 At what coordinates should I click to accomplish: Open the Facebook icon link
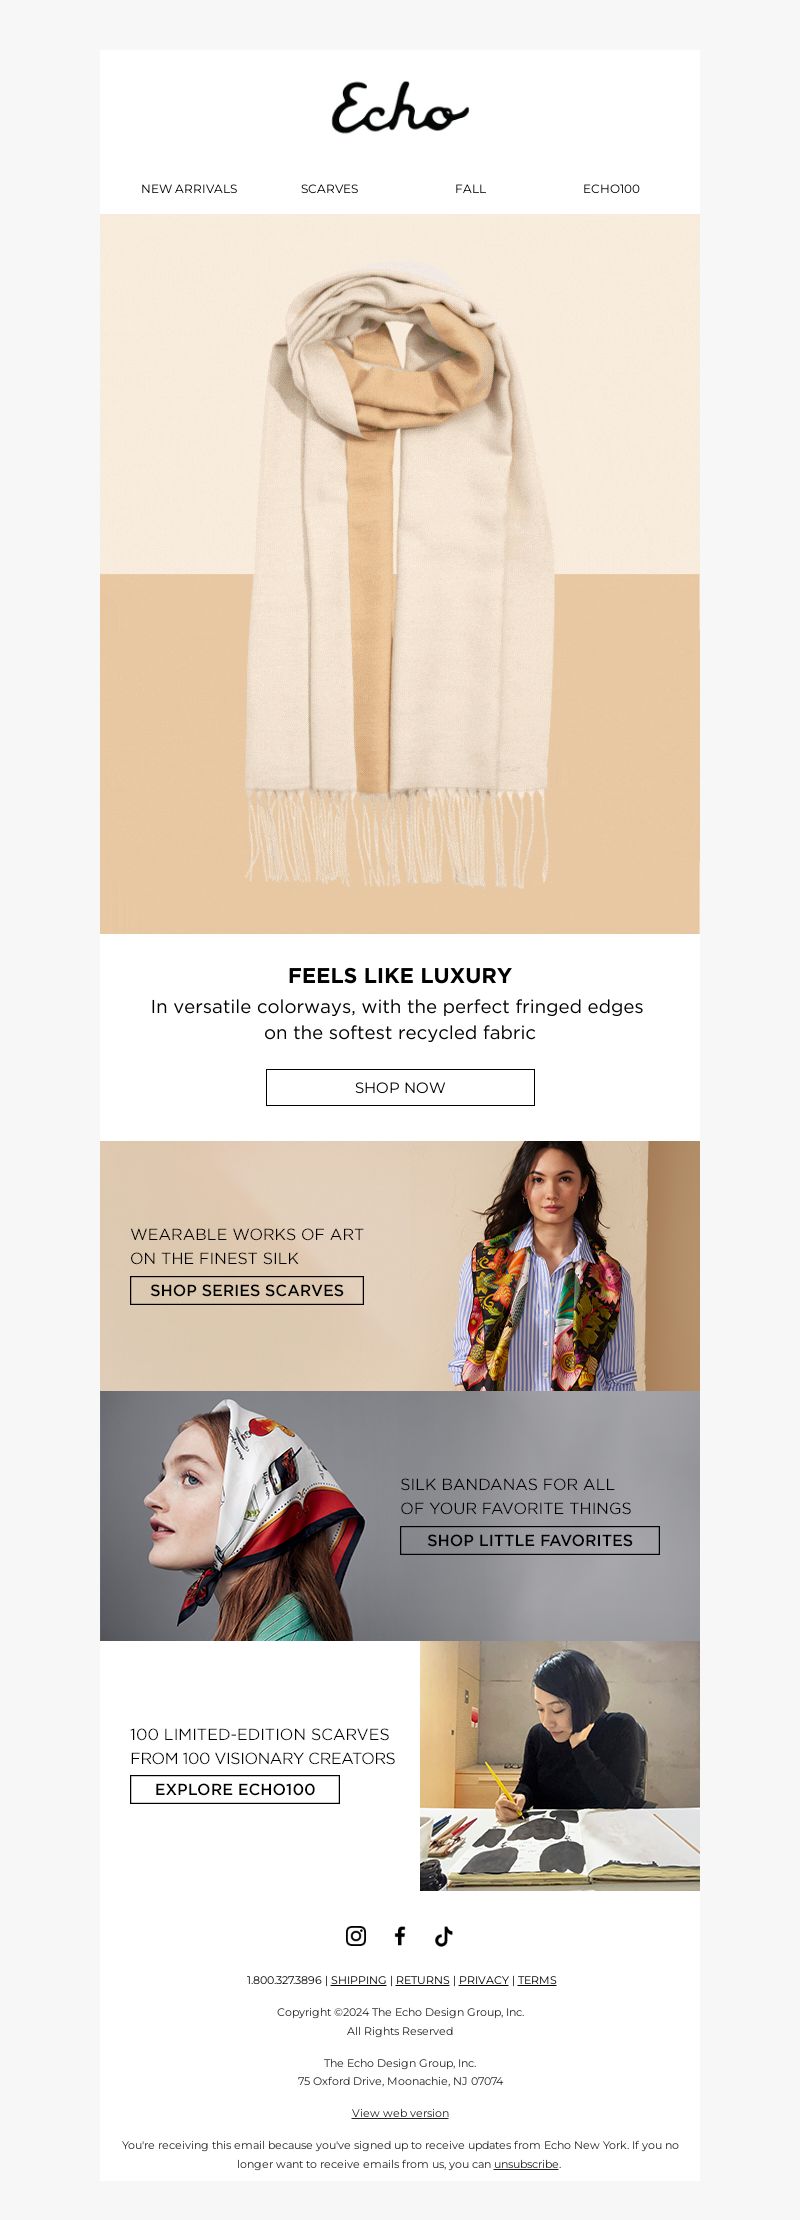[x=400, y=1936]
